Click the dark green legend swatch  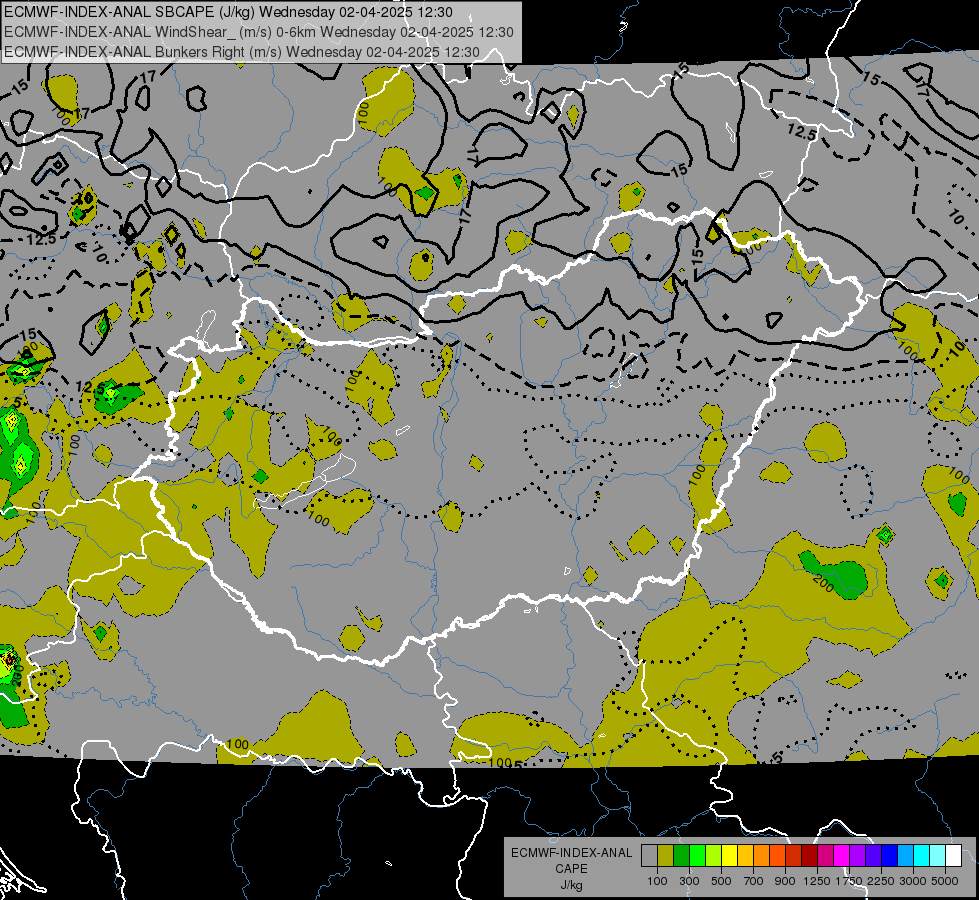681,856
